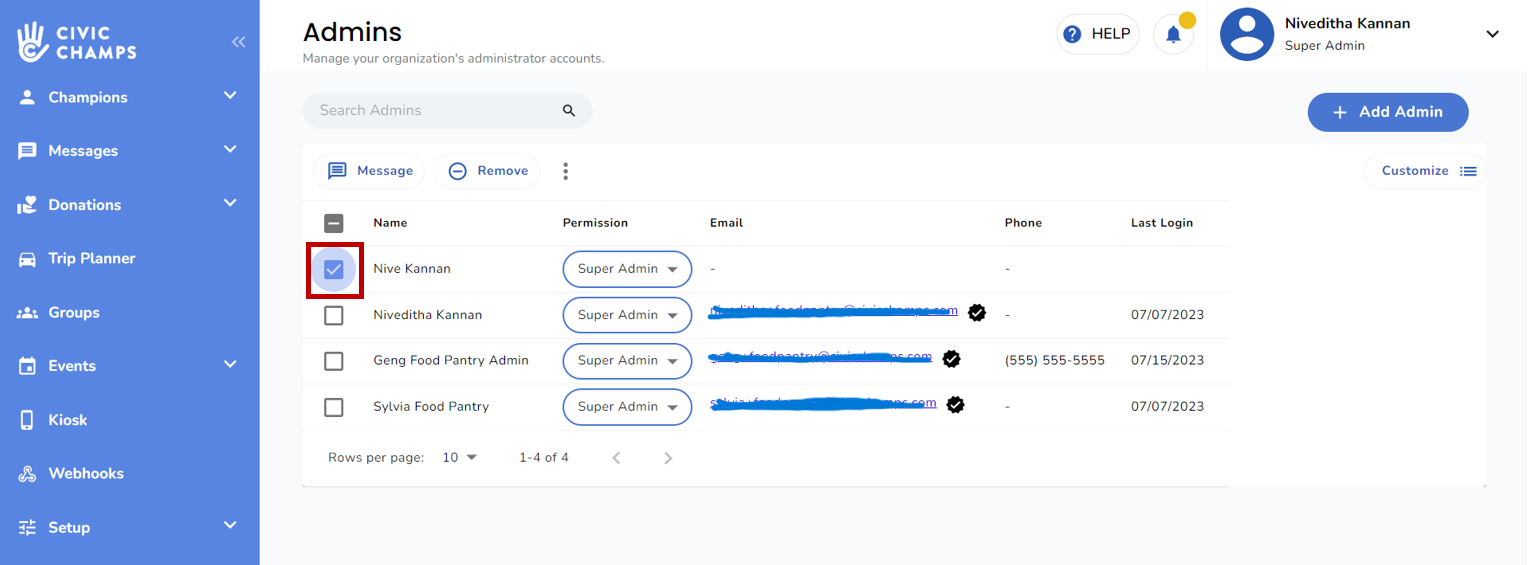Viewport: 1536px width, 565px height.
Task: Open the three-dot more options menu
Action: pos(565,171)
